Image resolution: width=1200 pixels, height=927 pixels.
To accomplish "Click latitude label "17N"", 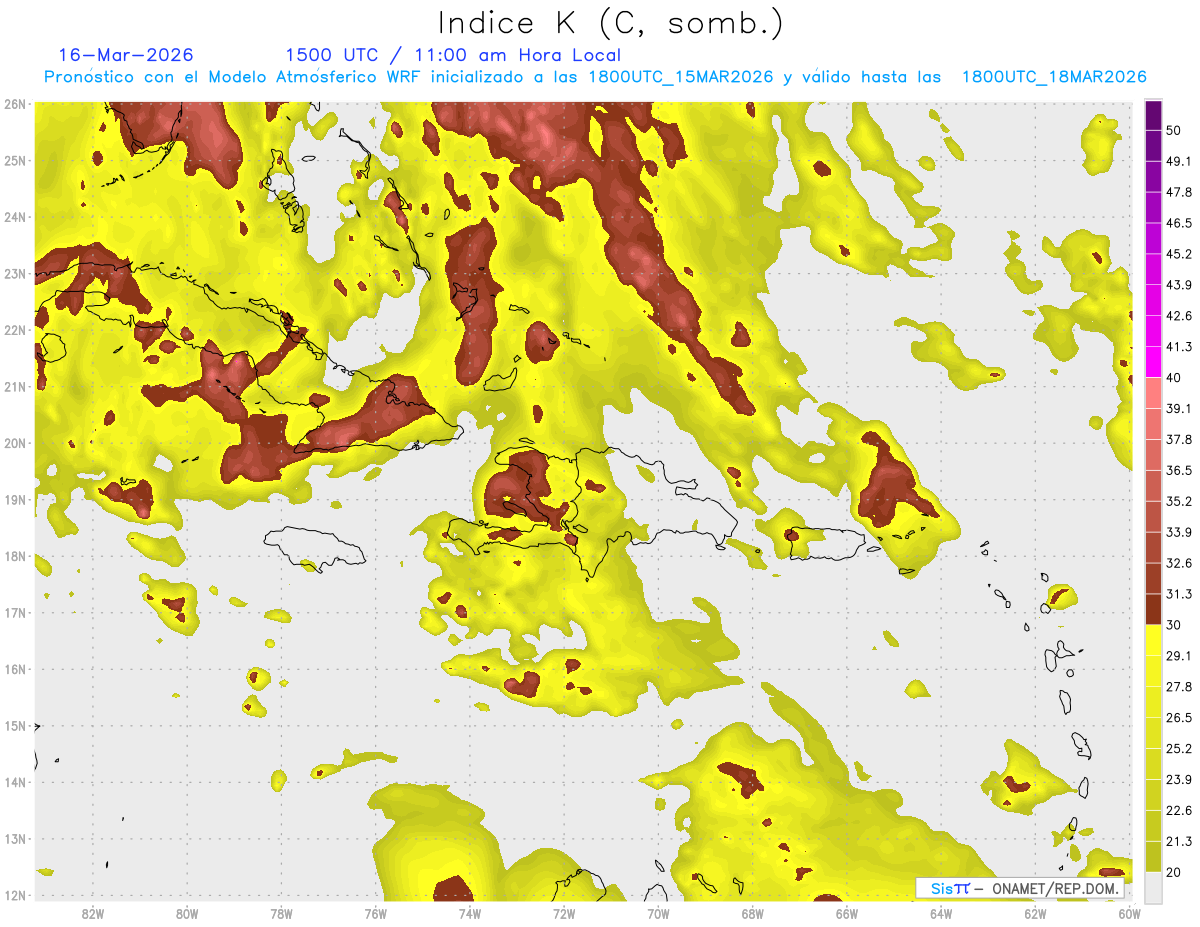I will [15, 613].
